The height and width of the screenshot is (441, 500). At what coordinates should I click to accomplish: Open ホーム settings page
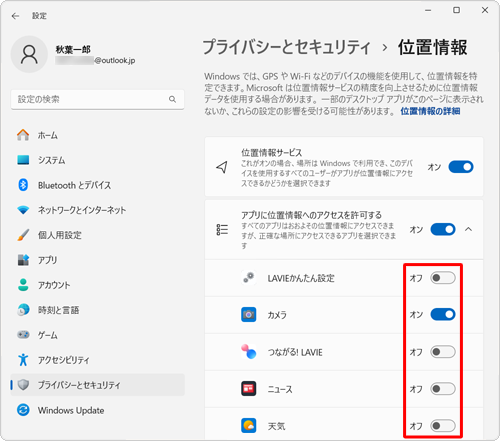tap(97, 135)
